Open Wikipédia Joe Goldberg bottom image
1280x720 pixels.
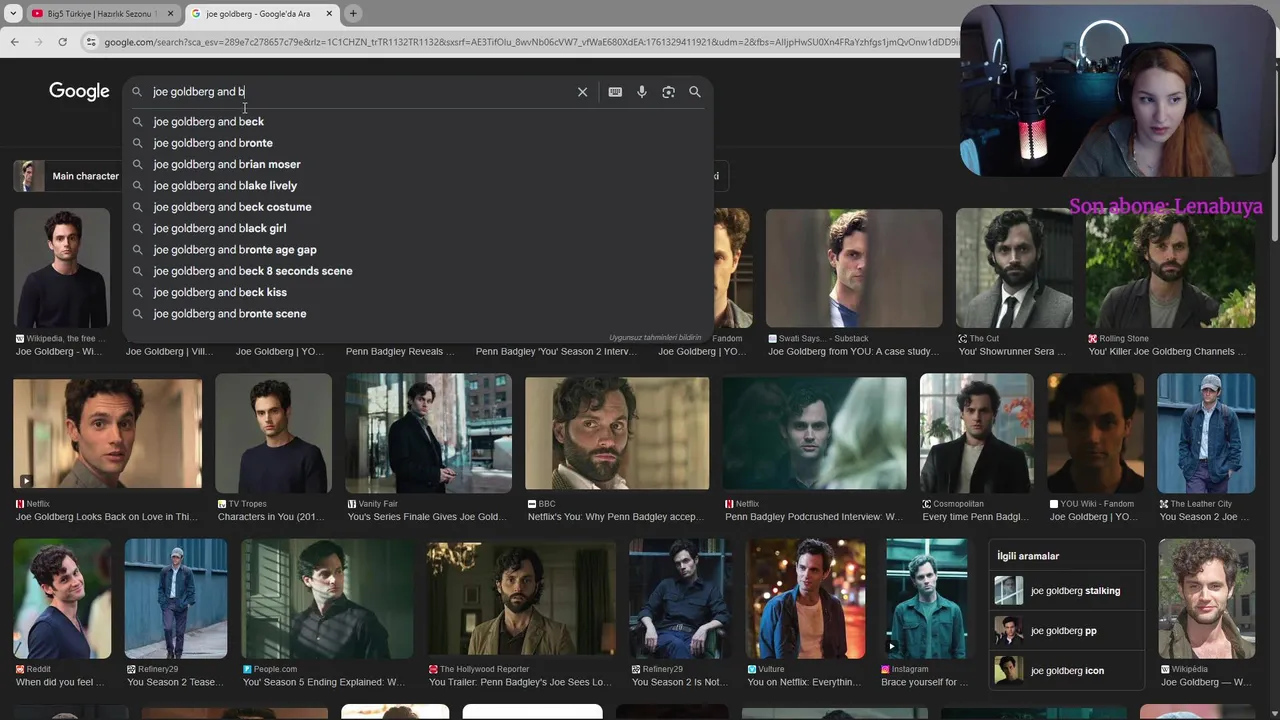(x=1206, y=599)
